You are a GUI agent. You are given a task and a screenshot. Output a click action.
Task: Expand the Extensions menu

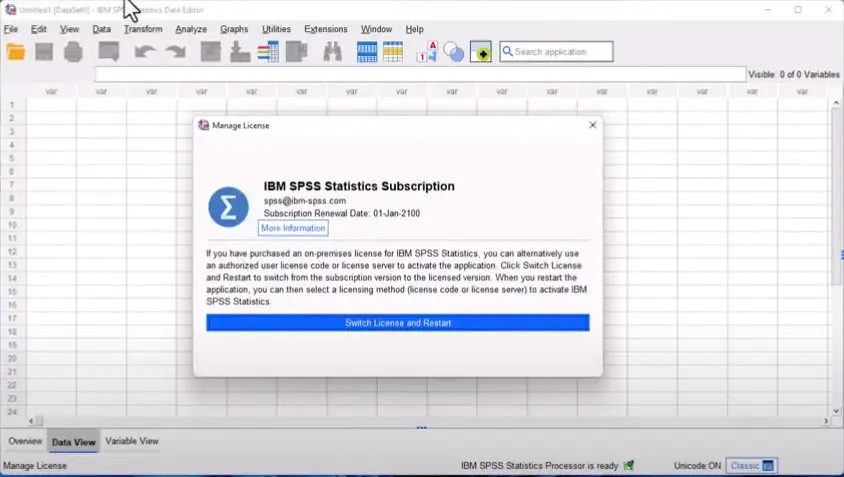point(326,29)
